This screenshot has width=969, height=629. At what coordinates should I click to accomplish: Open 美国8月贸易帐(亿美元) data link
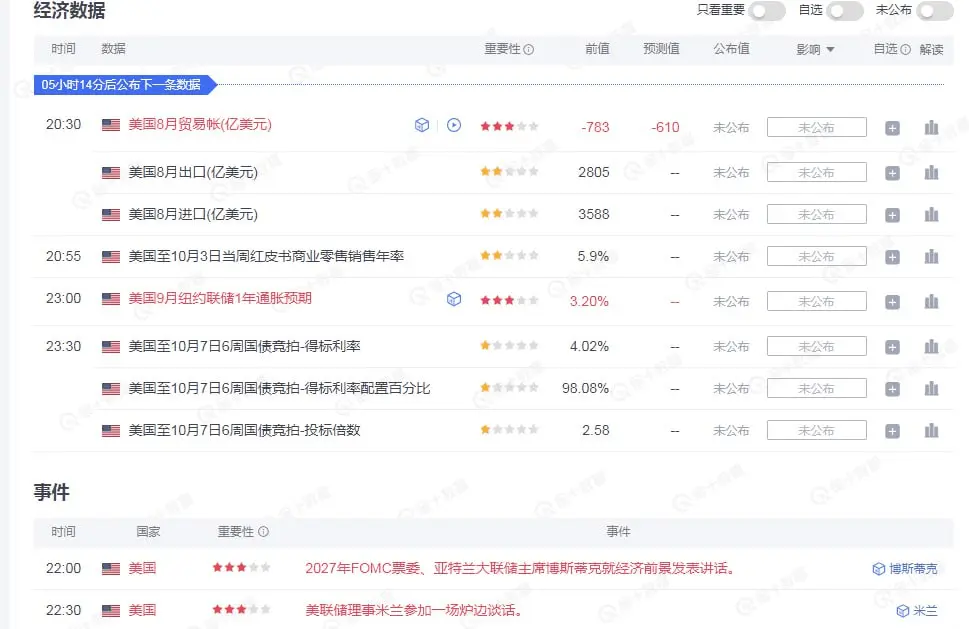200,125
